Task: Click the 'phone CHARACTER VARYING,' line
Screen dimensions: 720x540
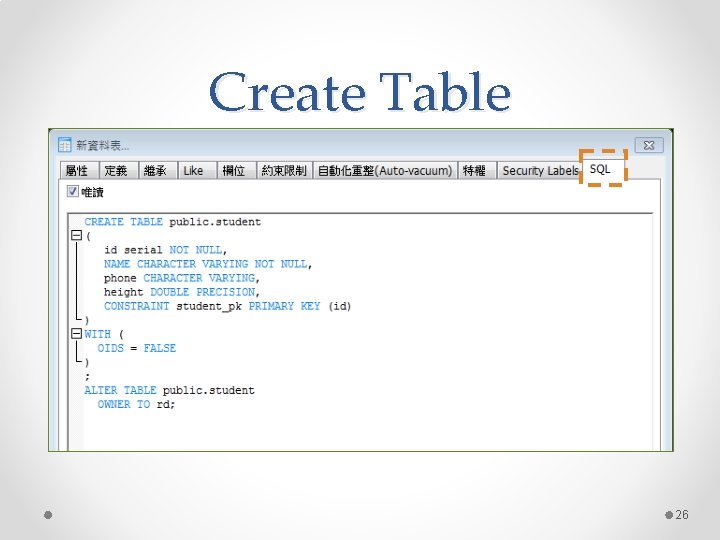Action: [182, 278]
